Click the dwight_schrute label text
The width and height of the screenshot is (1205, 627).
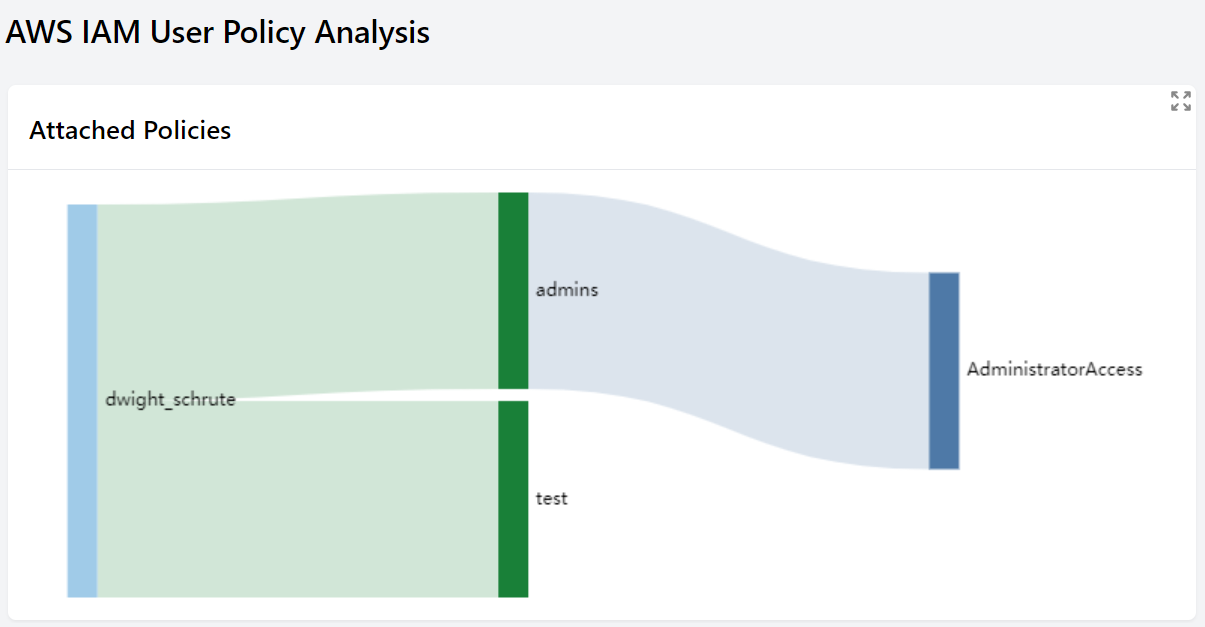(170, 400)
